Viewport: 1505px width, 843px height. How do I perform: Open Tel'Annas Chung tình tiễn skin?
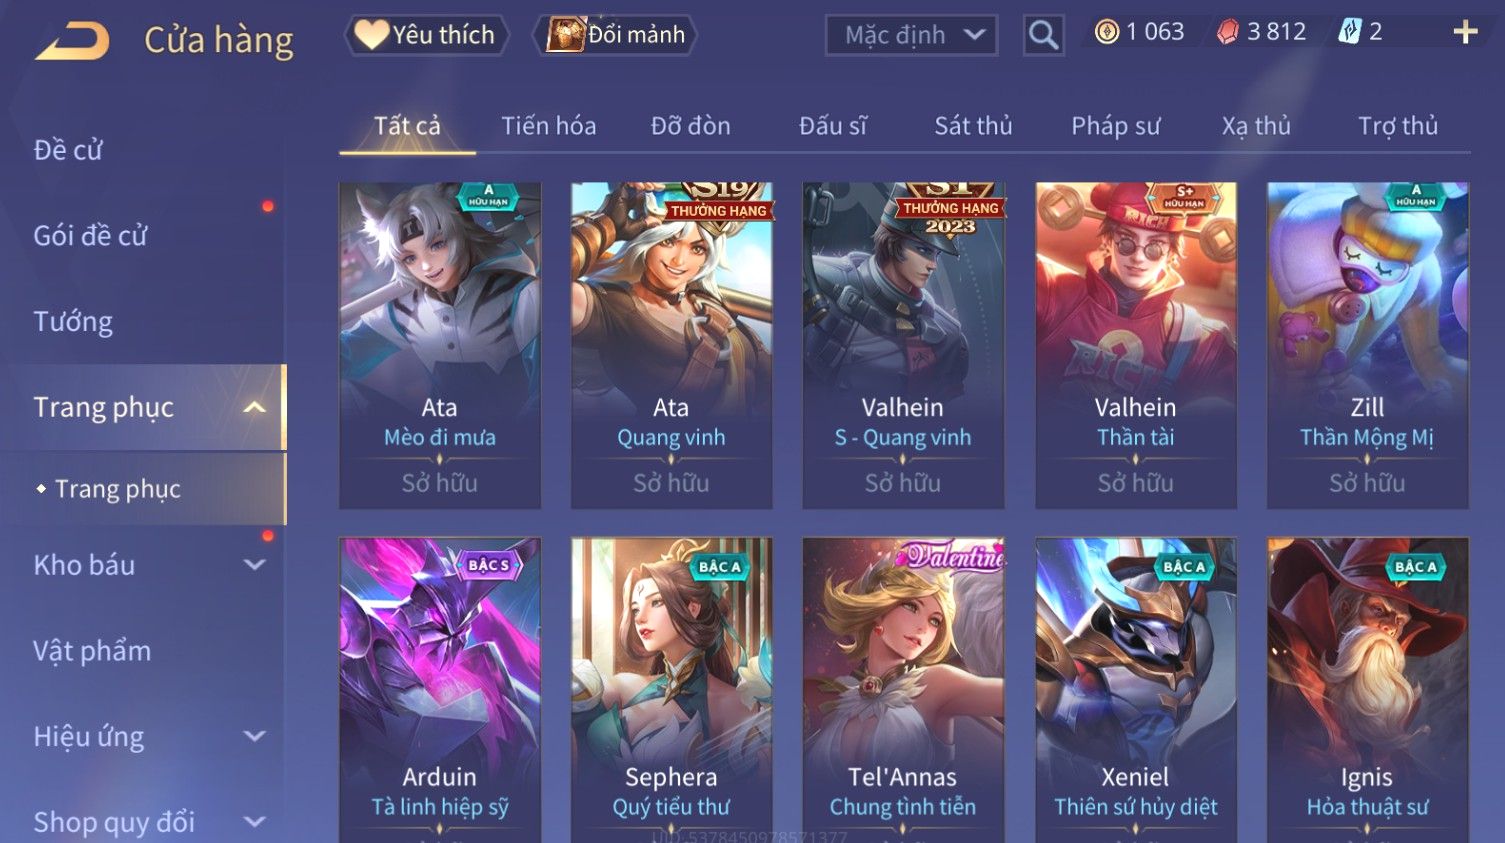tap(903, 690)
